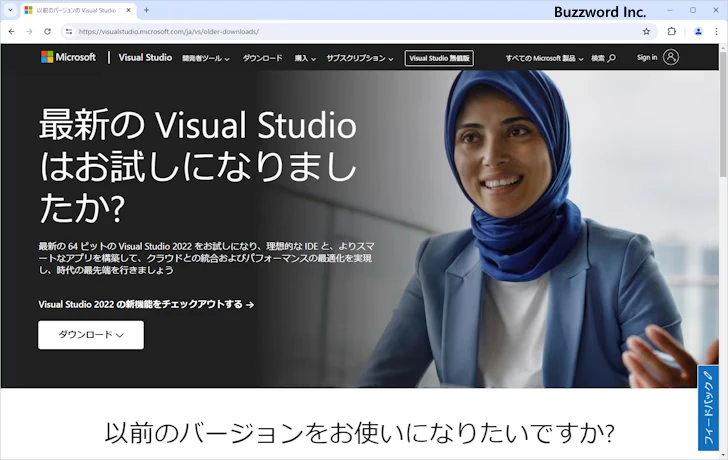This screenshot has width=728, height=460.
Task: Open the ダウンロード nav menu item
Action: (262, 58)
